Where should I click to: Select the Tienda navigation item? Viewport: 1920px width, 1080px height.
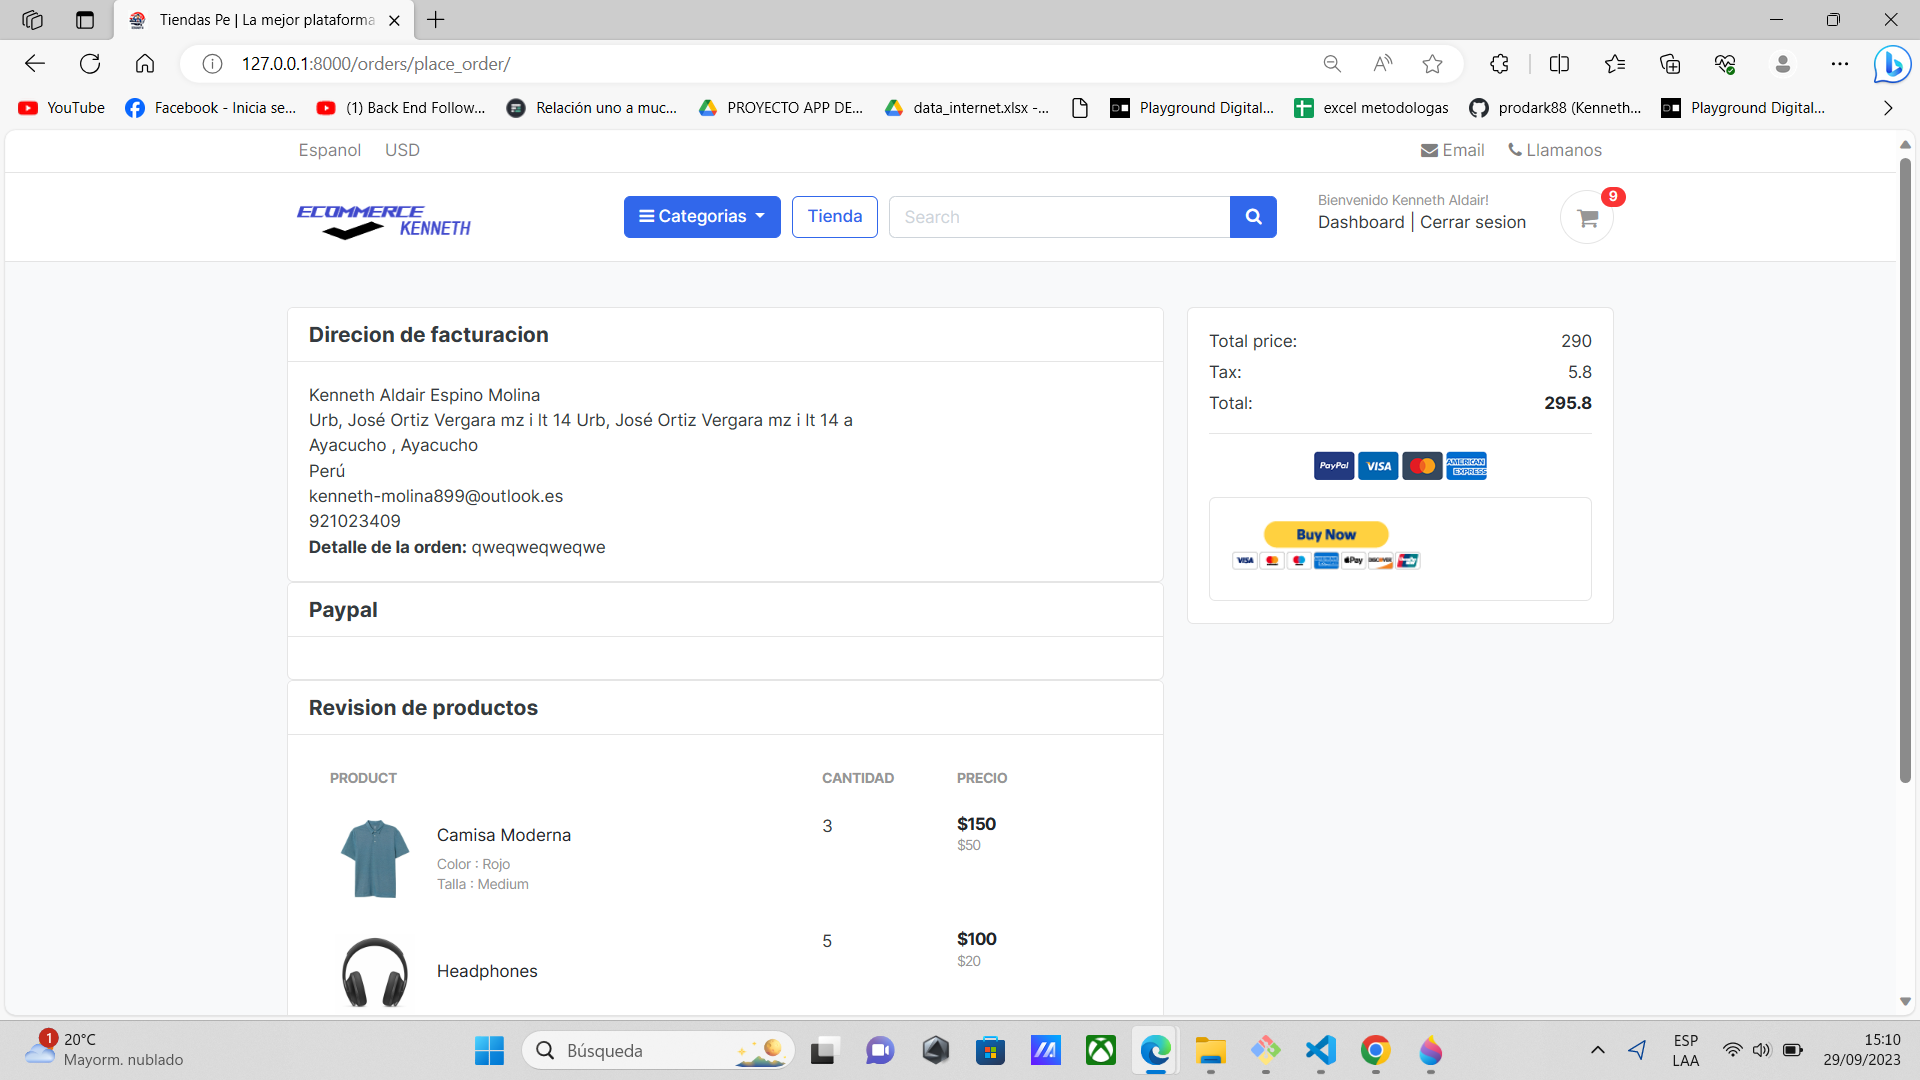tap(834, 216)
